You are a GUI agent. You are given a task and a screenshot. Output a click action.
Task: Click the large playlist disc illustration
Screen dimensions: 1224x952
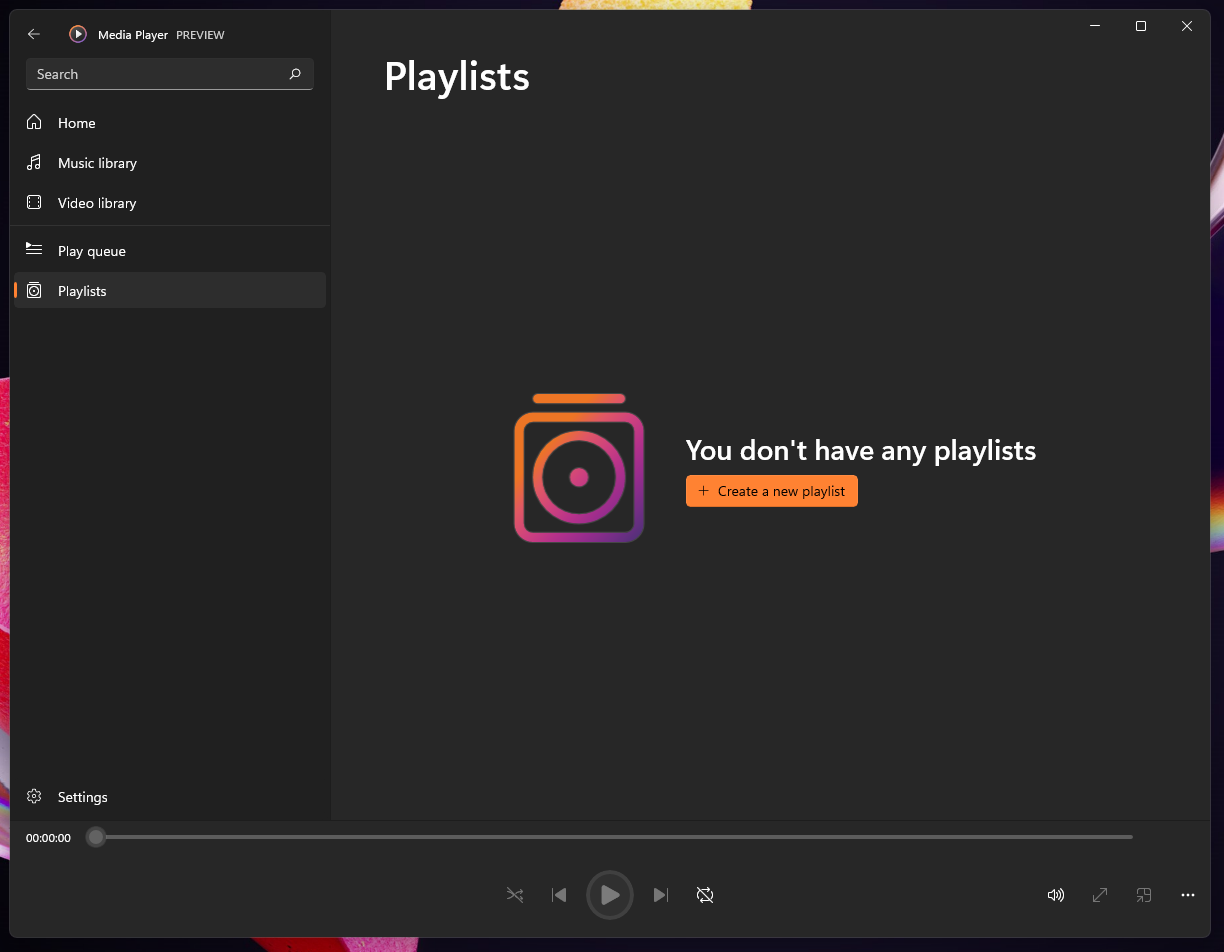579,468
